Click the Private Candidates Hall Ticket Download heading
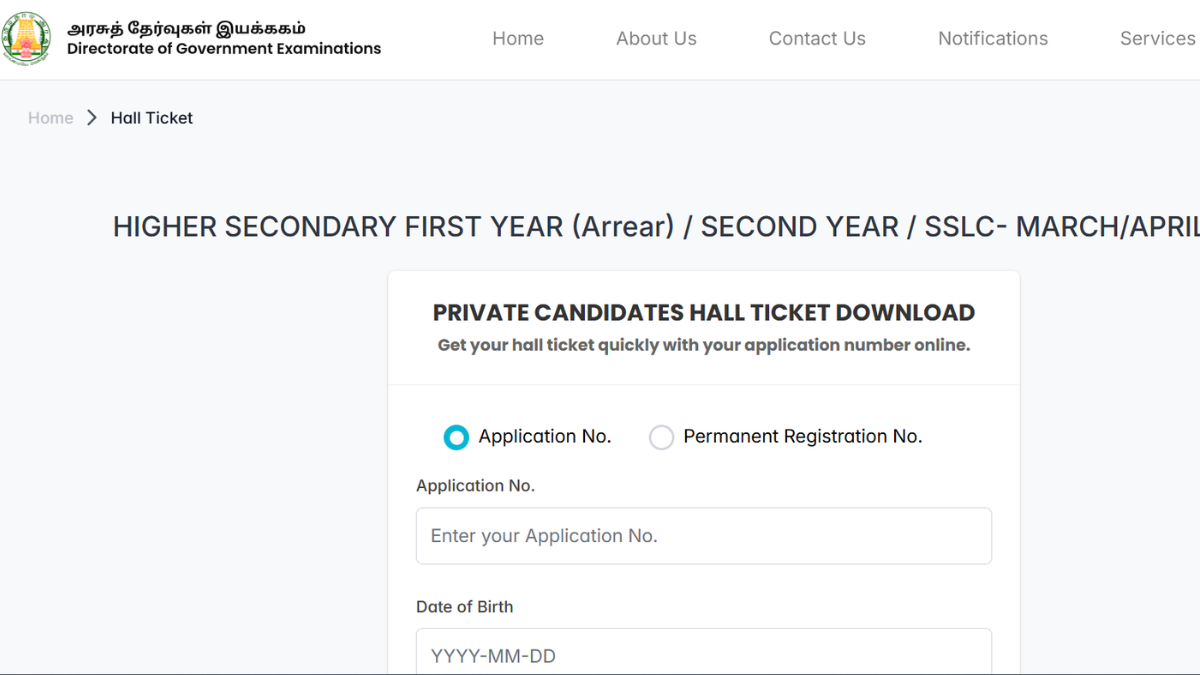This screenshot has height=675, width=1200. pos(703,313)
